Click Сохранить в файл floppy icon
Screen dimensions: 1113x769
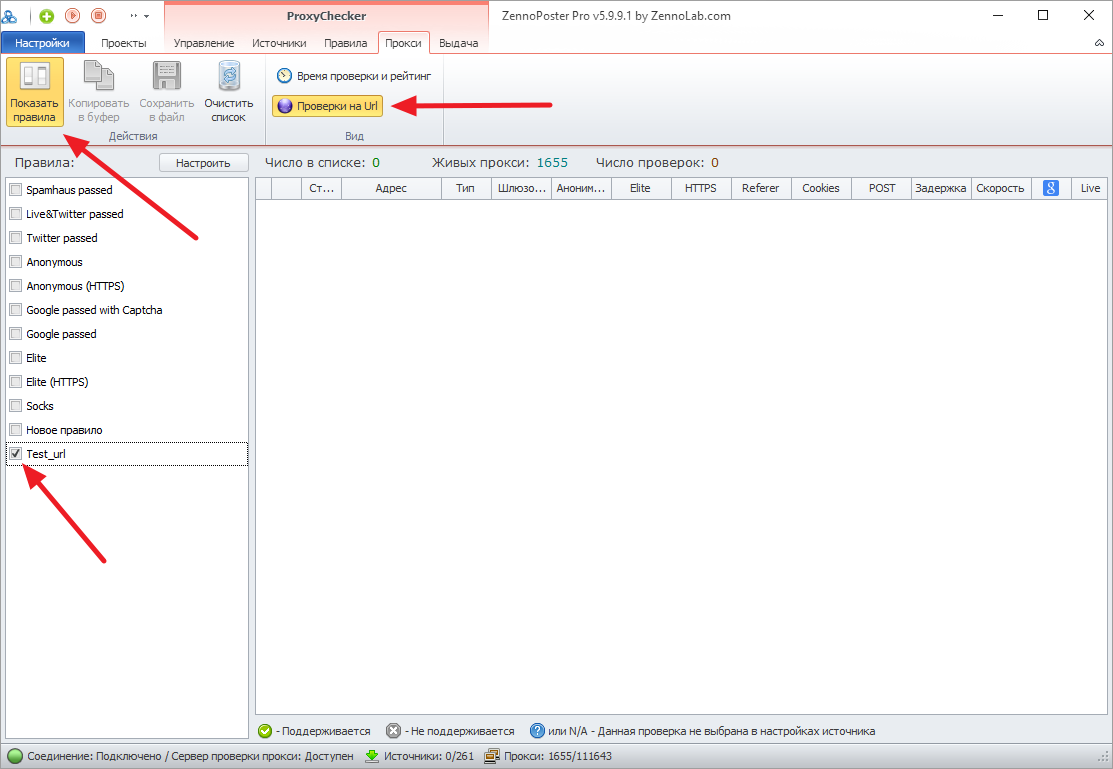(x=167, y=76)
